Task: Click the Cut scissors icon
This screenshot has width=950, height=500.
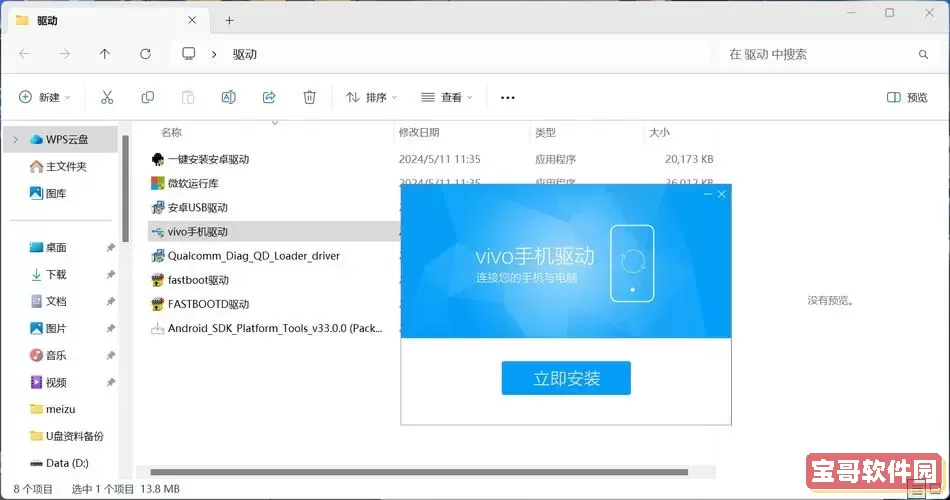Action: pos(107,97)
